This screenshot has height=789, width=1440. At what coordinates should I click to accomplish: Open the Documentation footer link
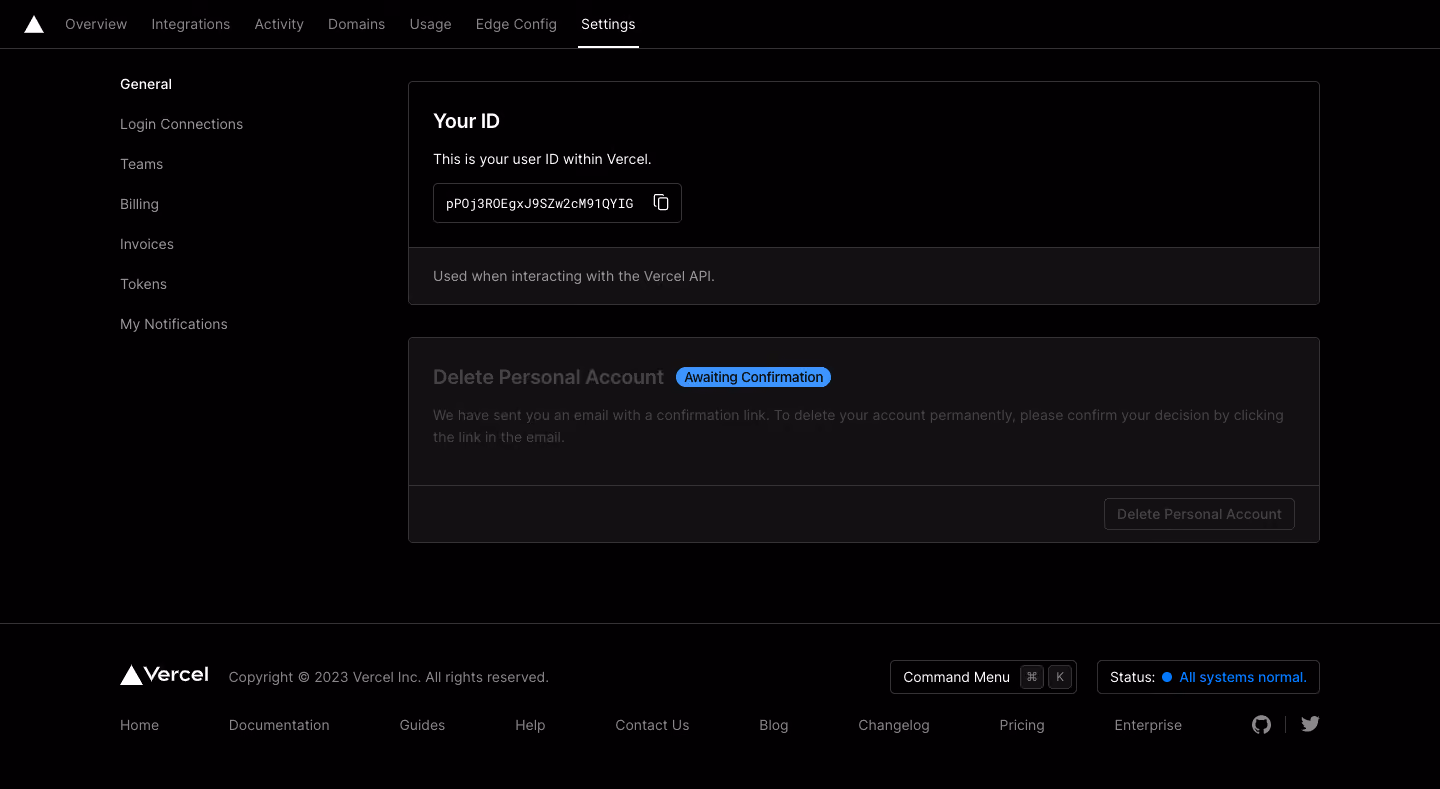click(279, 725)
